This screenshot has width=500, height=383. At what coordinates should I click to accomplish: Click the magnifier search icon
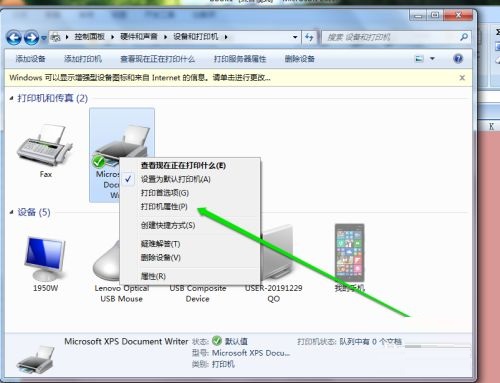click(464, 37)
